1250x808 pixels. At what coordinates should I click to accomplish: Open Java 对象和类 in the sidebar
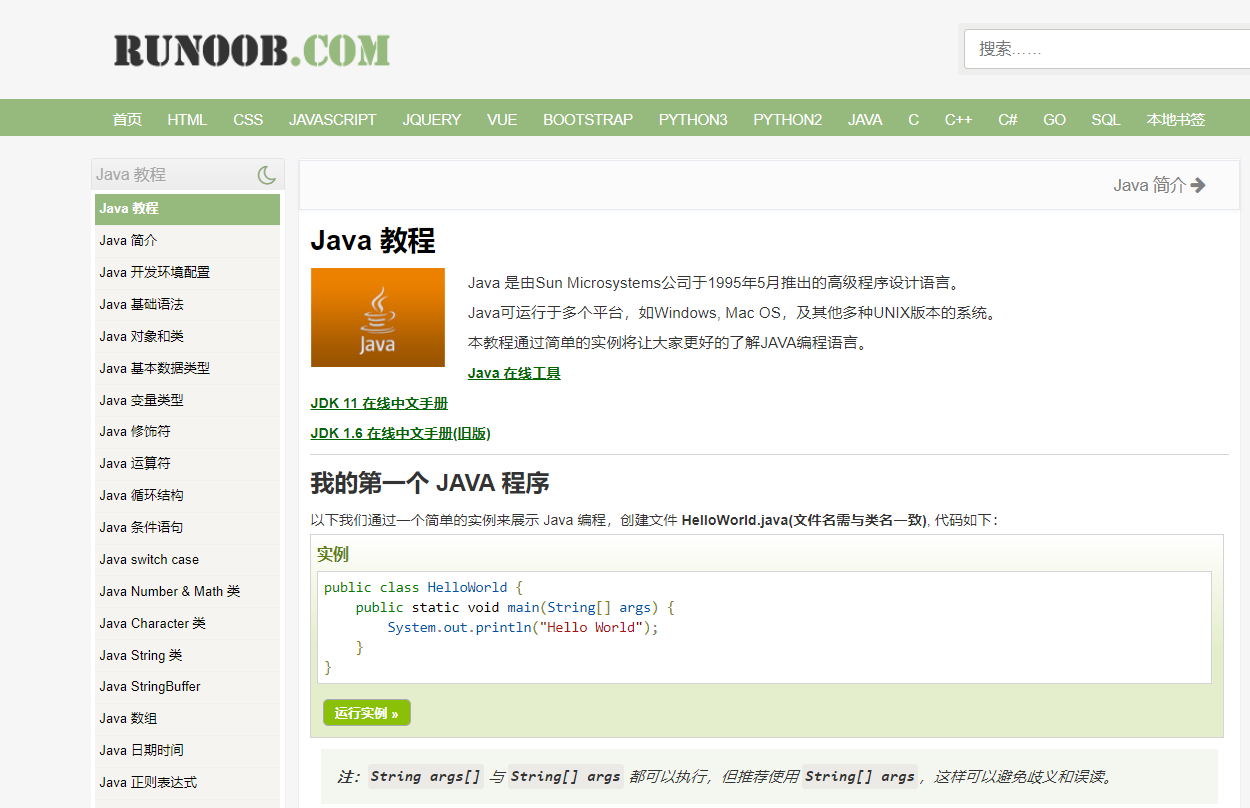click(187, 337)
